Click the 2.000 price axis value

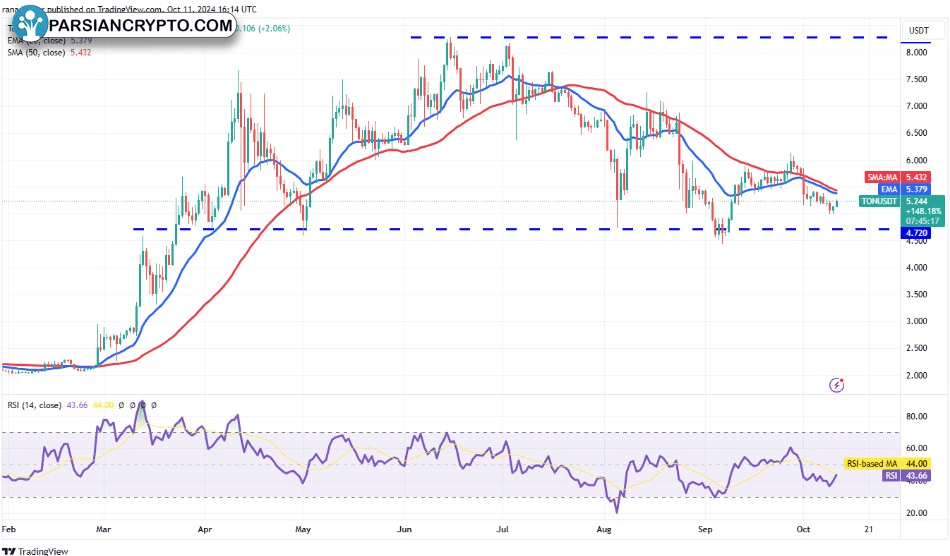coord(917,376)
